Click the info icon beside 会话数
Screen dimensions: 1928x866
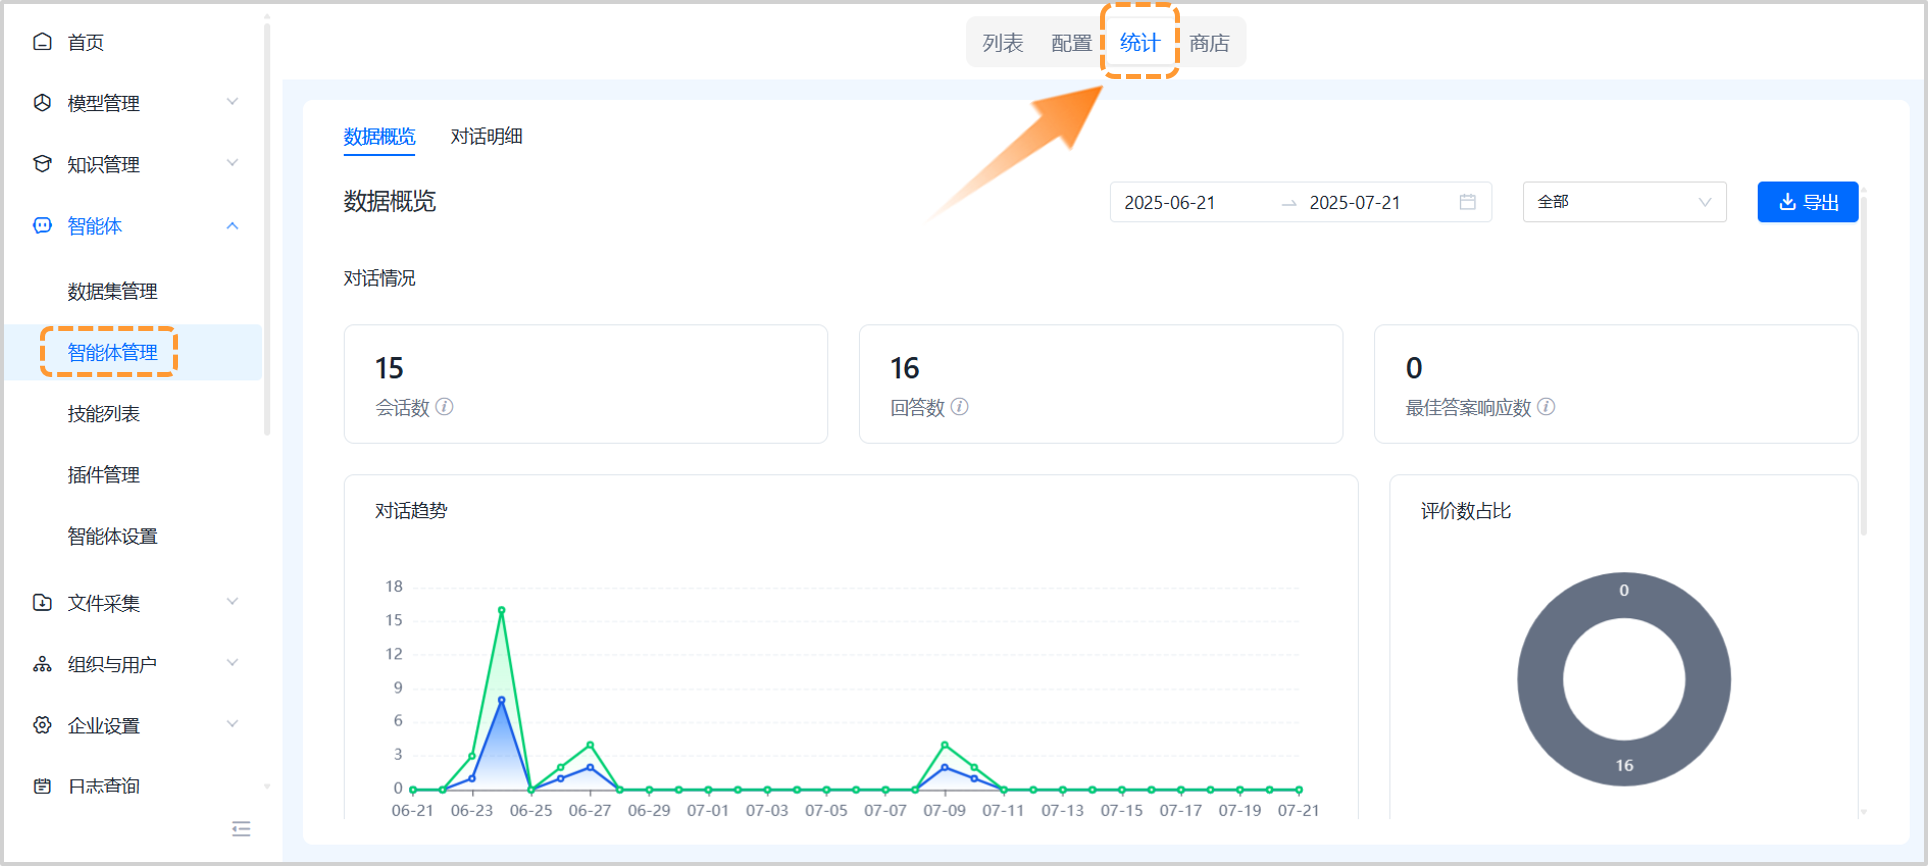(445, 407)
